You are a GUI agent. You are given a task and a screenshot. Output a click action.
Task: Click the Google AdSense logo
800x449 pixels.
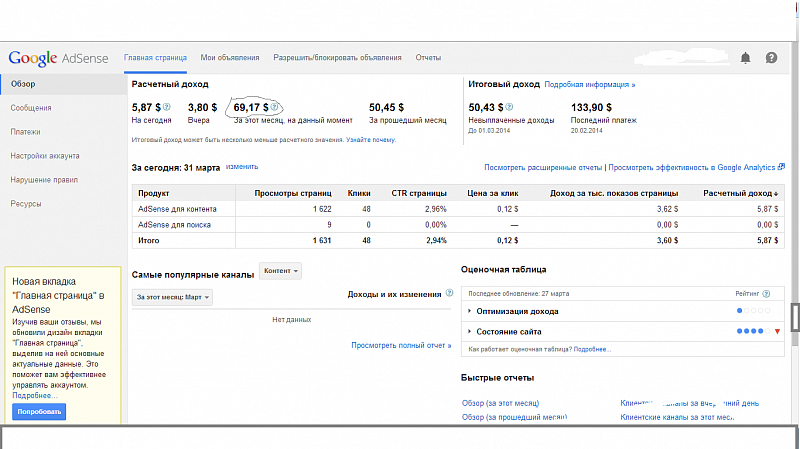[58, 58]
